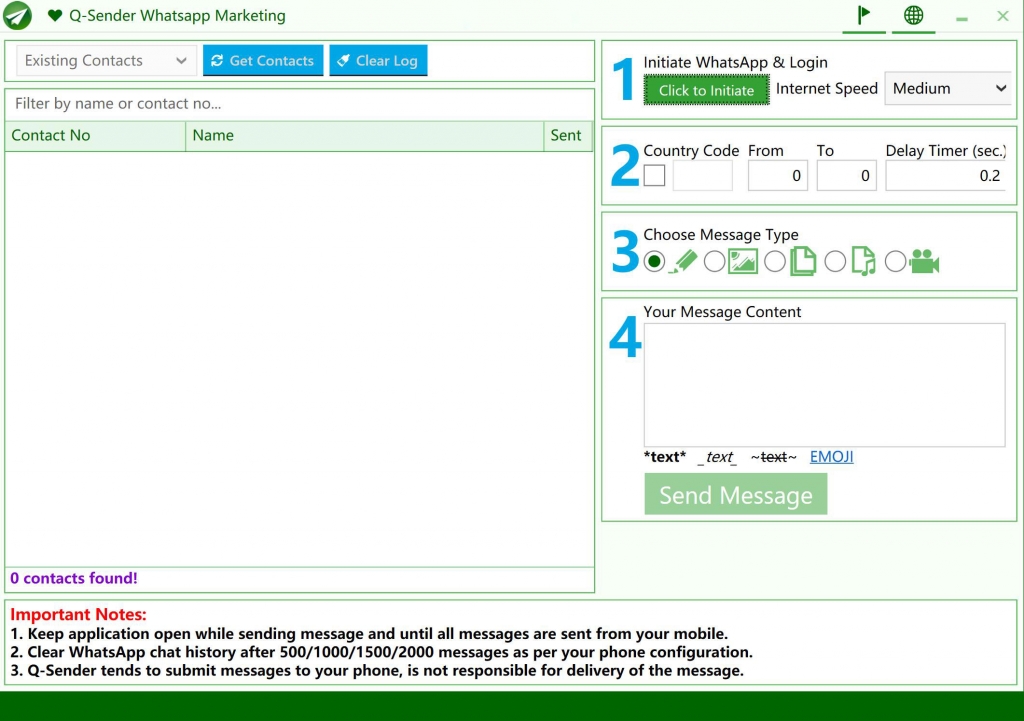
Task: Click the To number field
Action: 846,175
